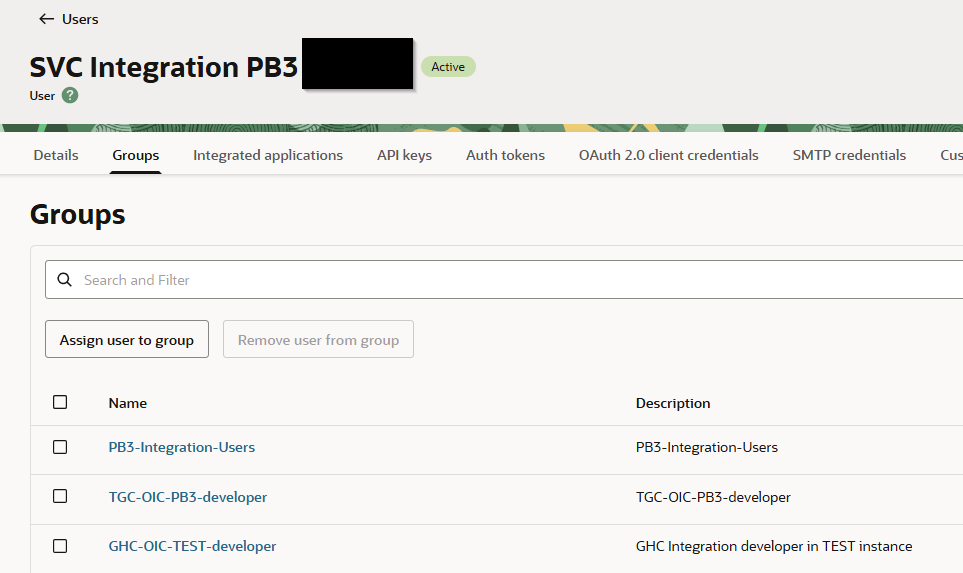Select OAuth 2.0 client credentials tab

click(x=668, y=155)
